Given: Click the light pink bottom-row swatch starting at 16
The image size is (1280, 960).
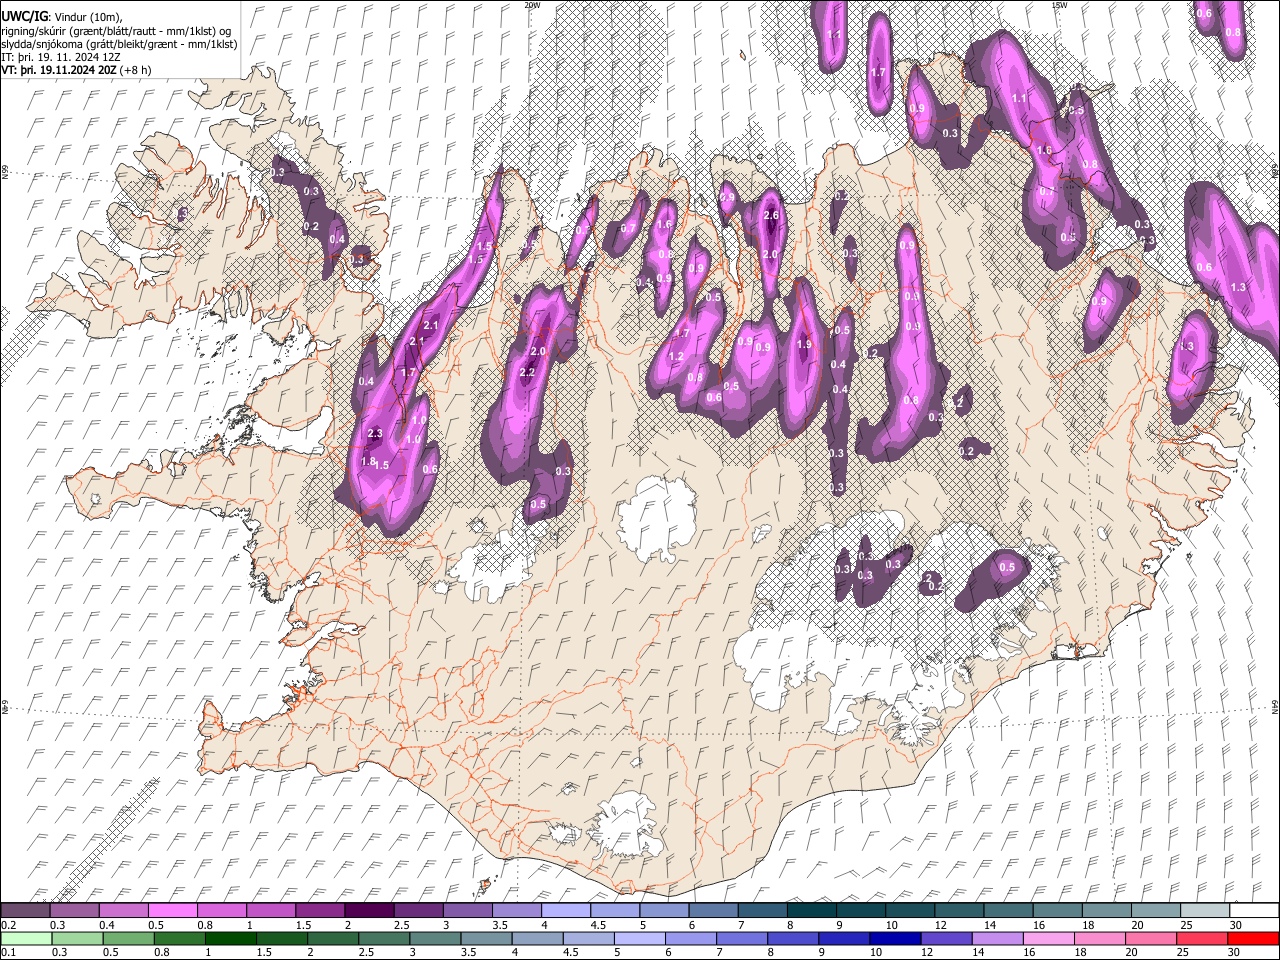Looking at the screenshot, I should tap(1049, 939).
